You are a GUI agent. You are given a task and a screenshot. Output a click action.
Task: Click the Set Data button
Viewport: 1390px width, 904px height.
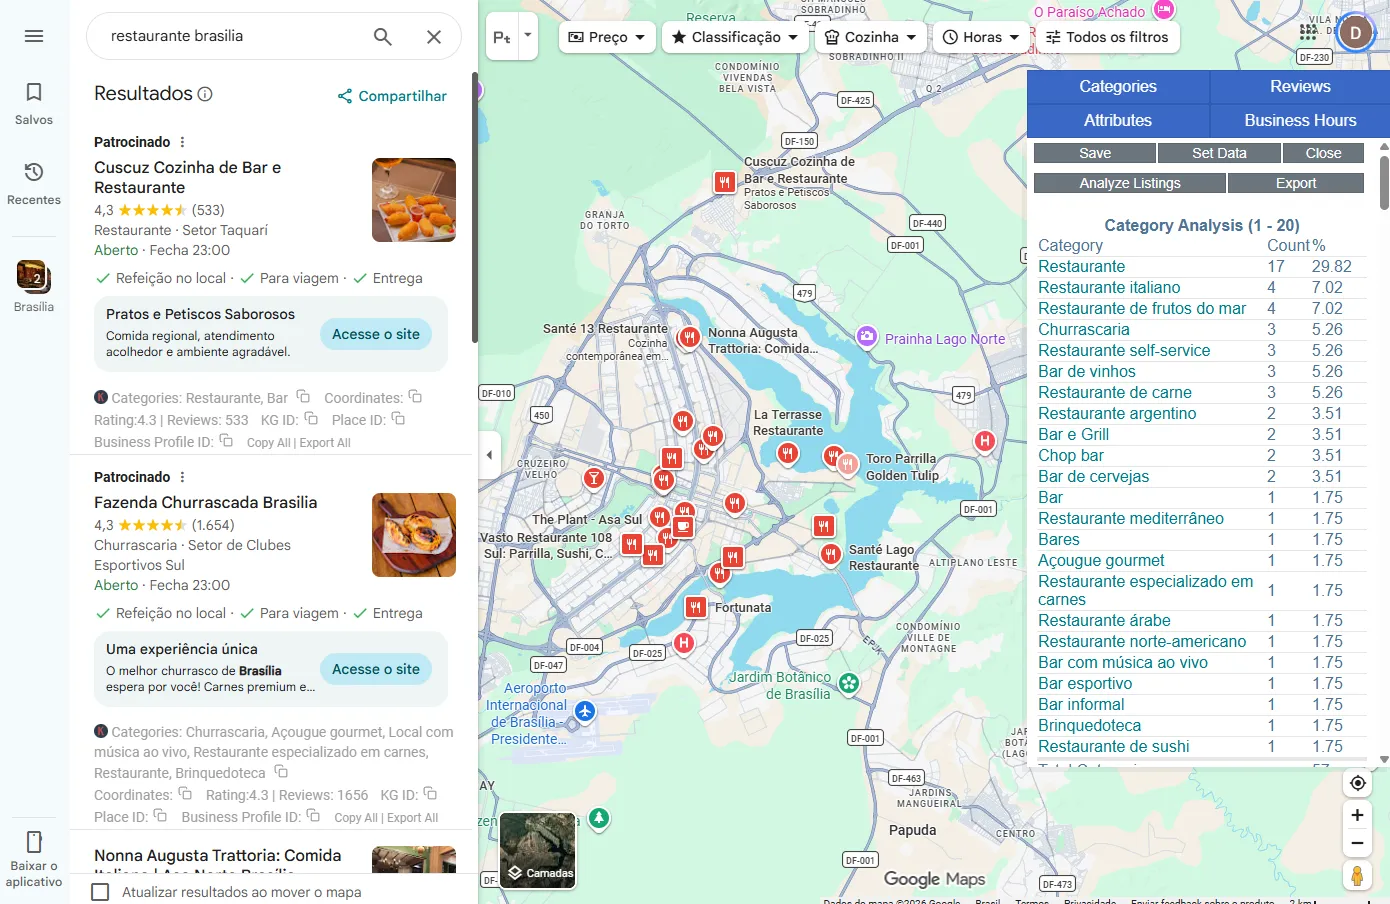point(1219,153)
